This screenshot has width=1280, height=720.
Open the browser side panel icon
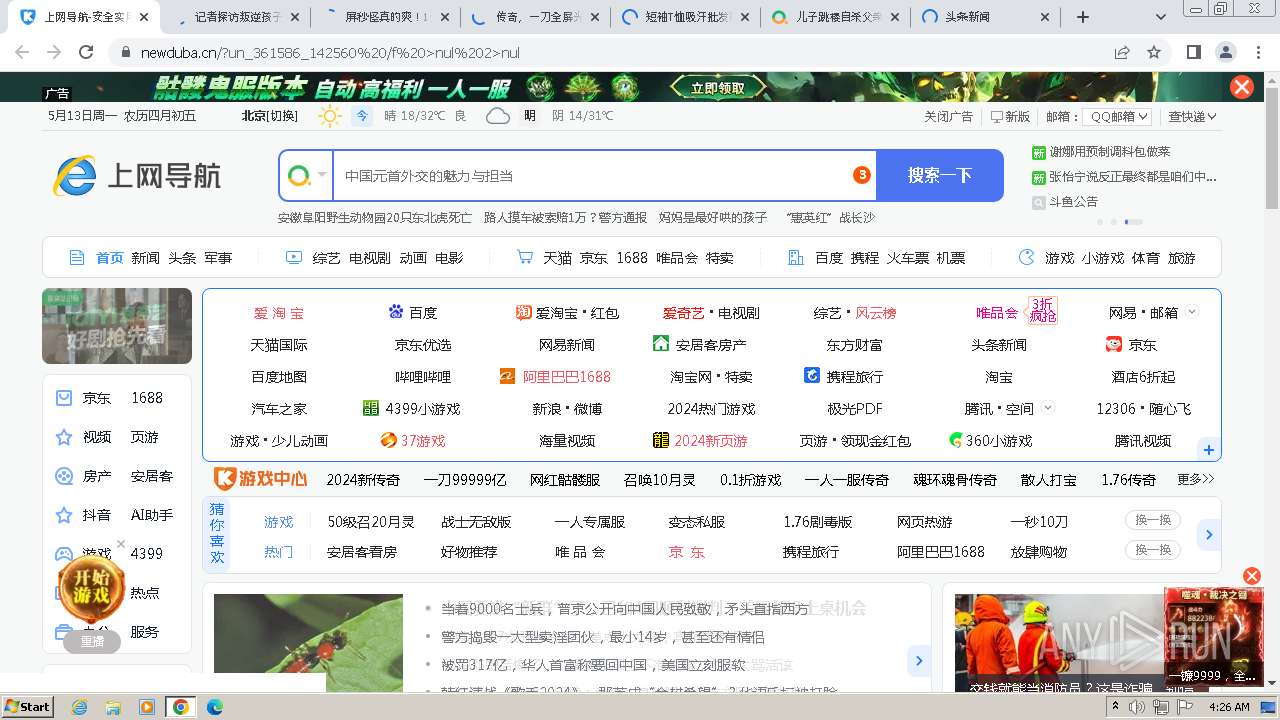point(1194,52)
